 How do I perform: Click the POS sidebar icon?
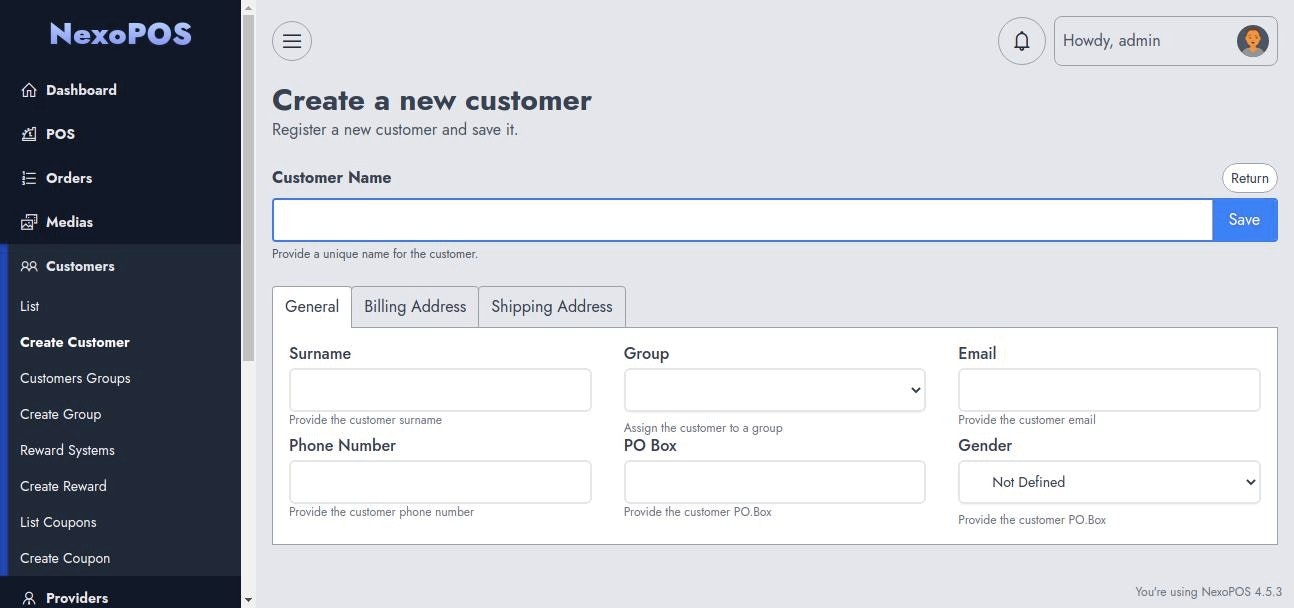click(x=29, y=134)
